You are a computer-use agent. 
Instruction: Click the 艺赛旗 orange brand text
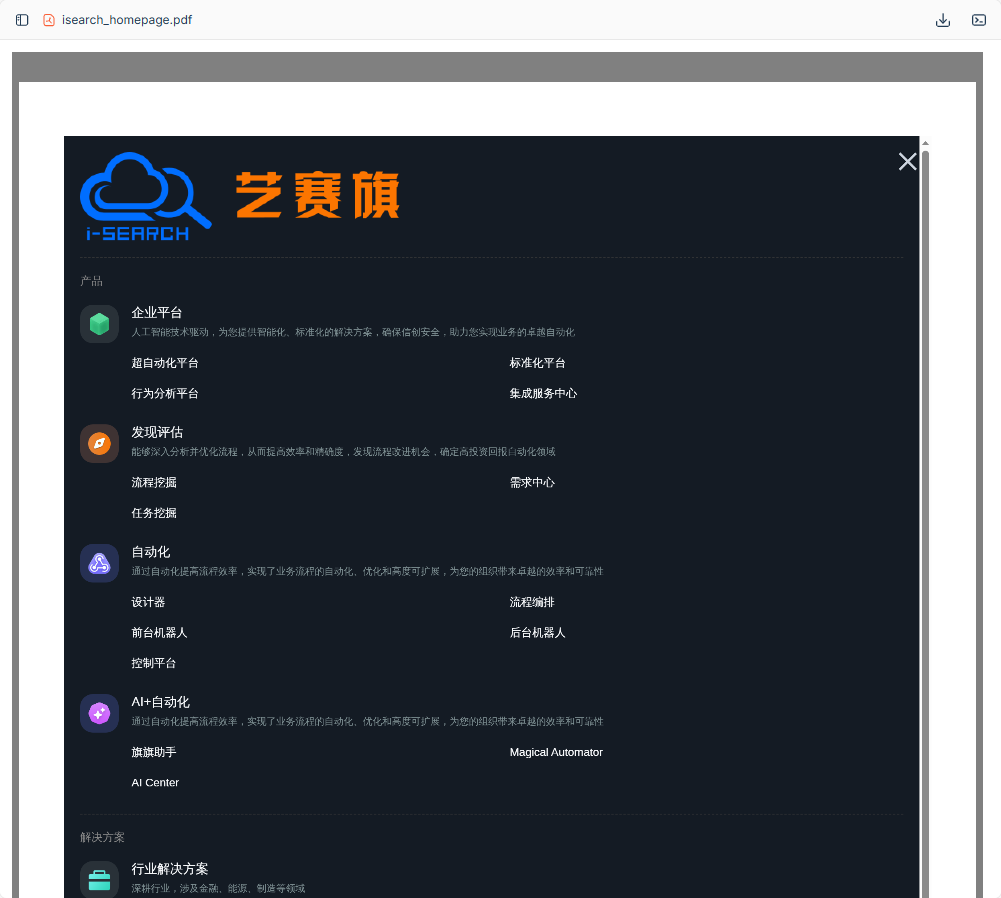tap(317, 195)
